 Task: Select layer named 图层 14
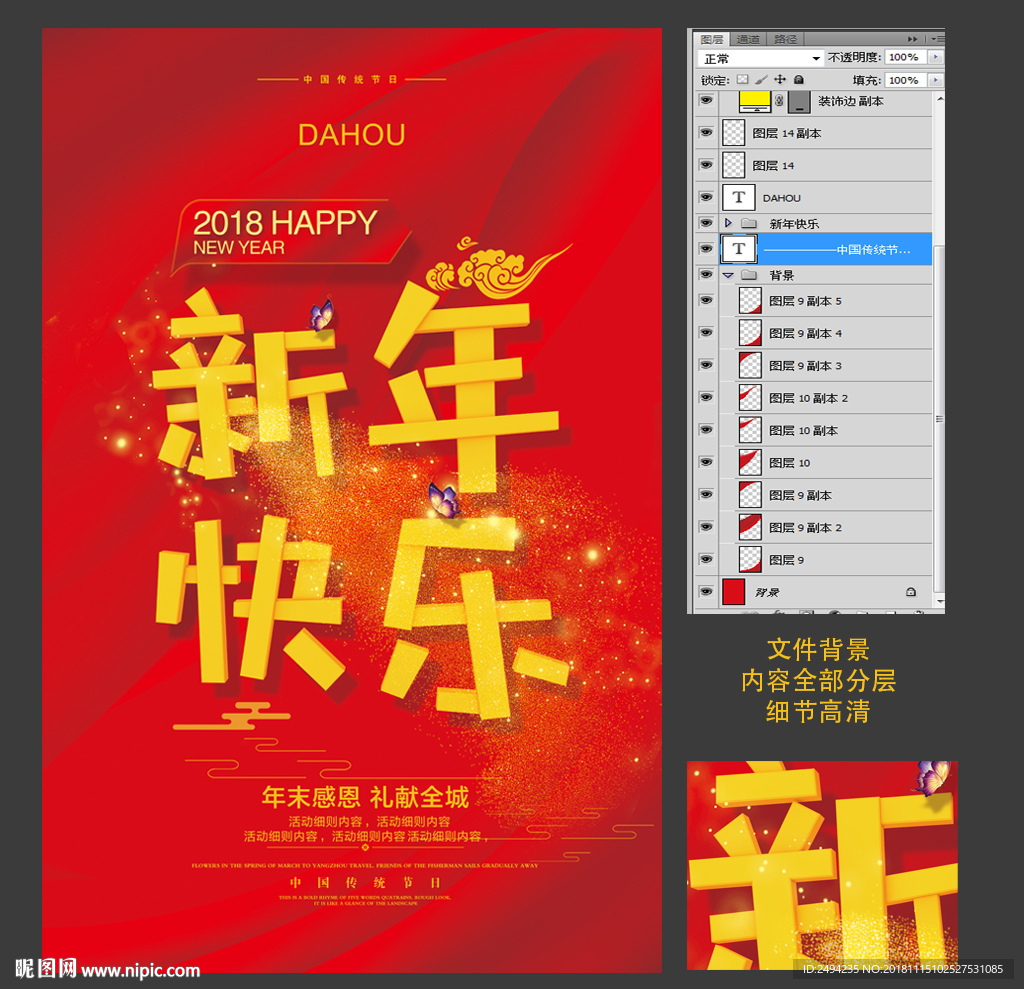[773, 165]
